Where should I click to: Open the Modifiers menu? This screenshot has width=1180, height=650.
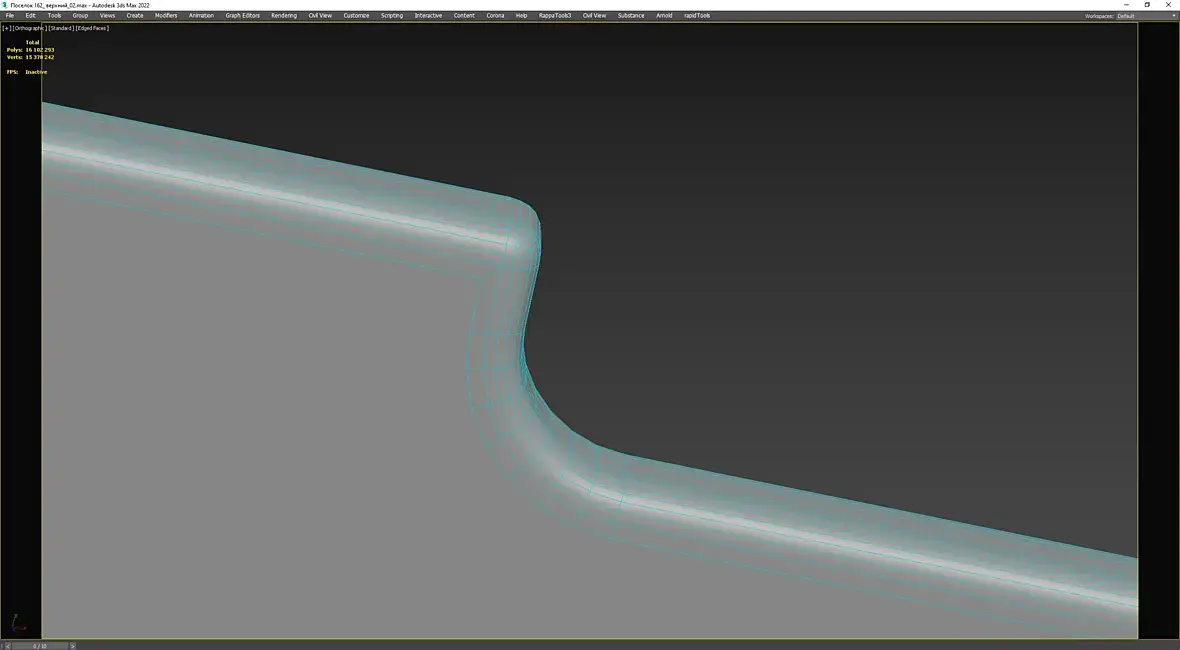tap(166, 15)
